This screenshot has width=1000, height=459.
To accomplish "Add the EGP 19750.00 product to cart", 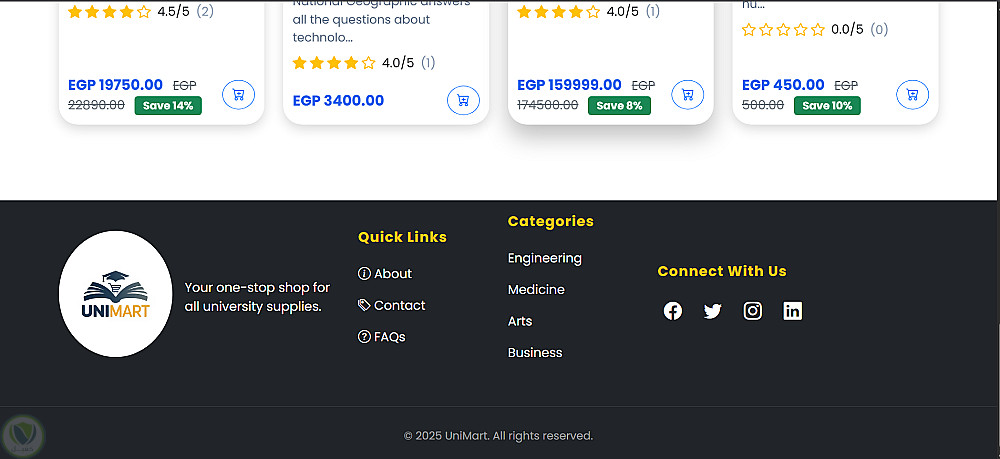I will 238,95.
